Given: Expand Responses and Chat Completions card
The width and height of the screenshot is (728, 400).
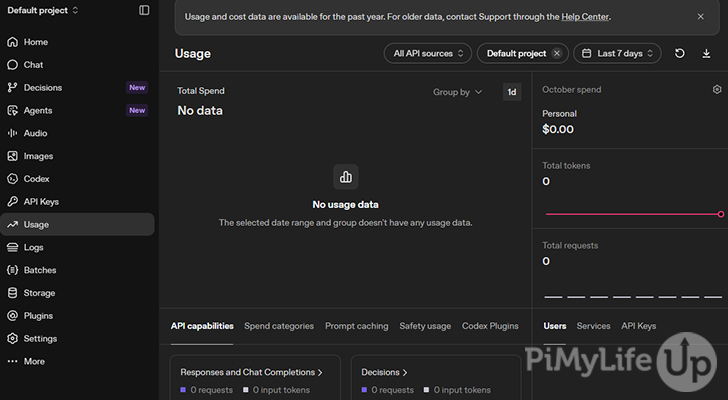Looking at the screenshot, I should (251, 372).
